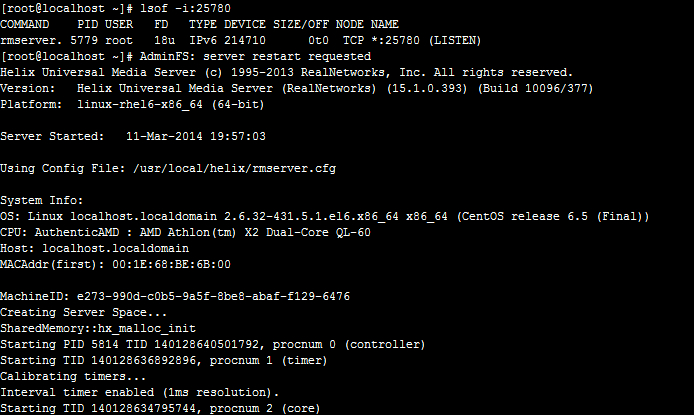694x415 pixels.
Task: Select the MAC address 00:1E:68:BE:6B:00
Action: coord(171,265)
